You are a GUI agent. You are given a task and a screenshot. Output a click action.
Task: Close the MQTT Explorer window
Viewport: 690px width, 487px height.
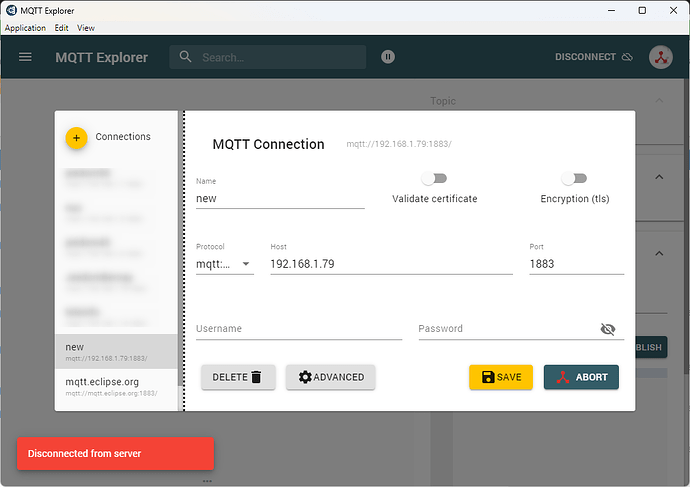point(673,10)
